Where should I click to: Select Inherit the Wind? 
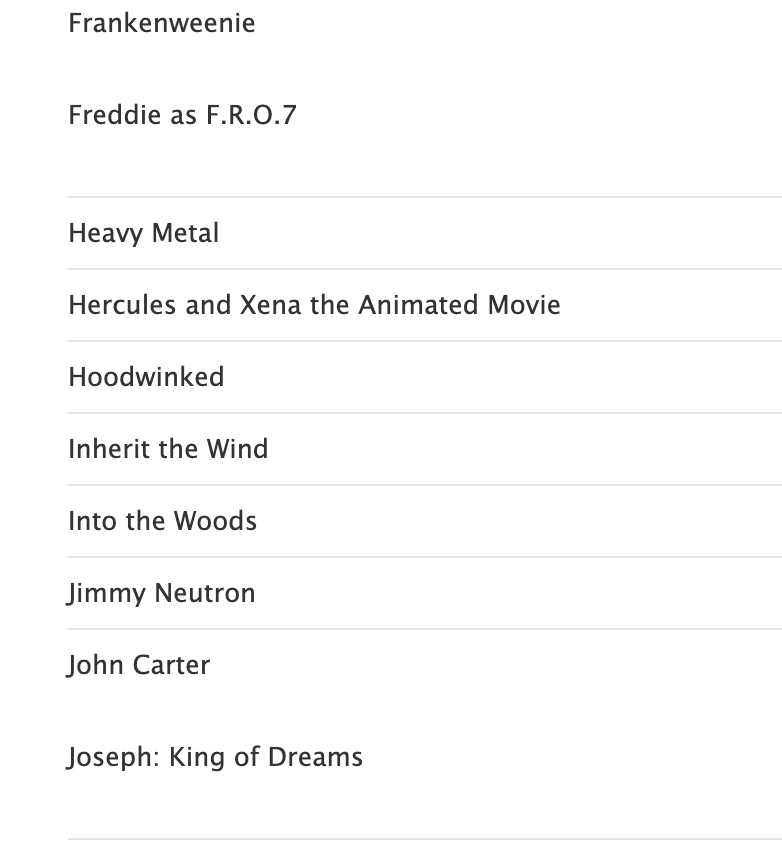[x=168, y=449]
